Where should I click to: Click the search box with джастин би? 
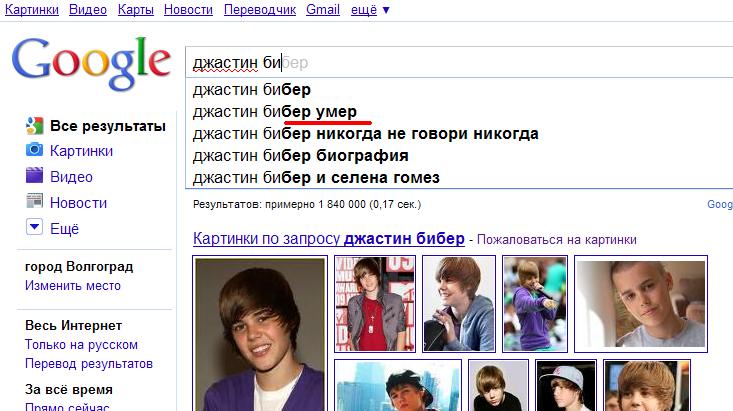[x=459, y=62]
